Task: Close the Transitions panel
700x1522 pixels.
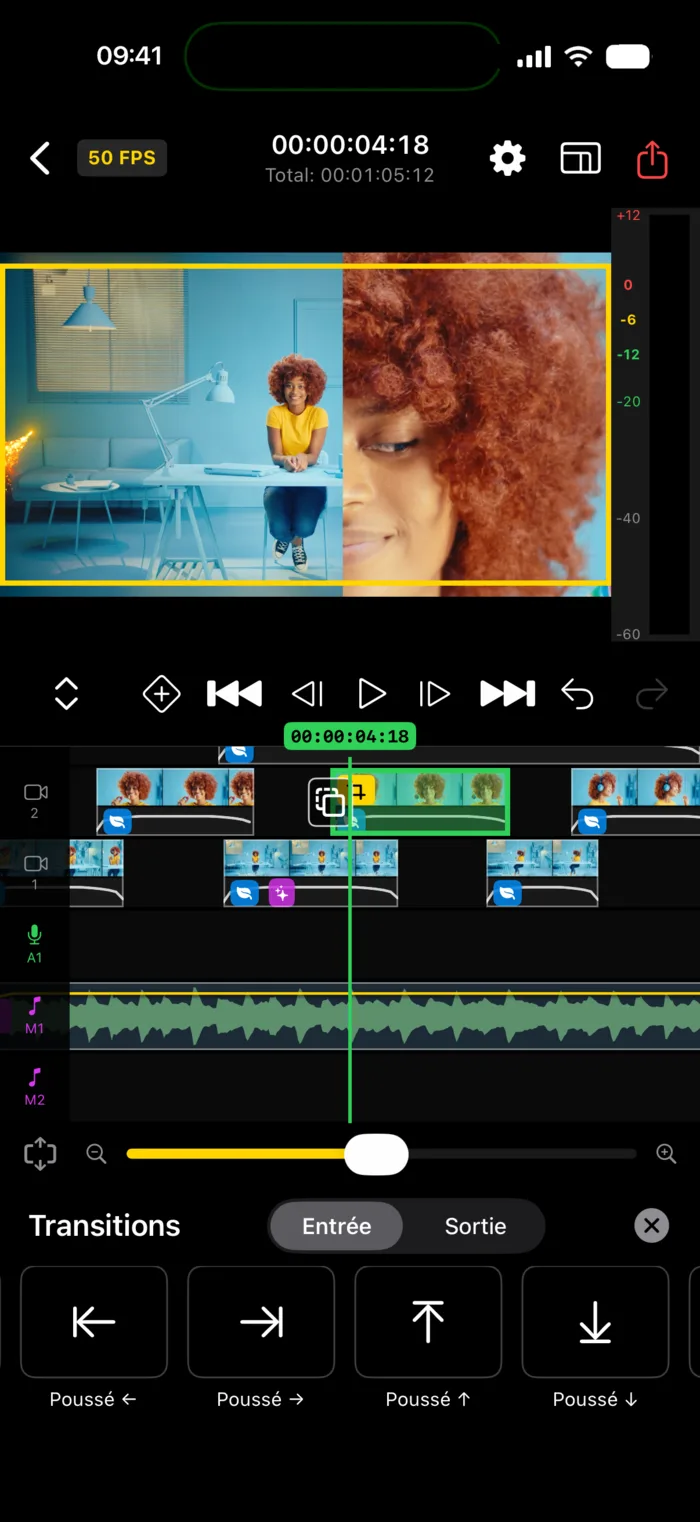Action: [x=652, y=1226]
